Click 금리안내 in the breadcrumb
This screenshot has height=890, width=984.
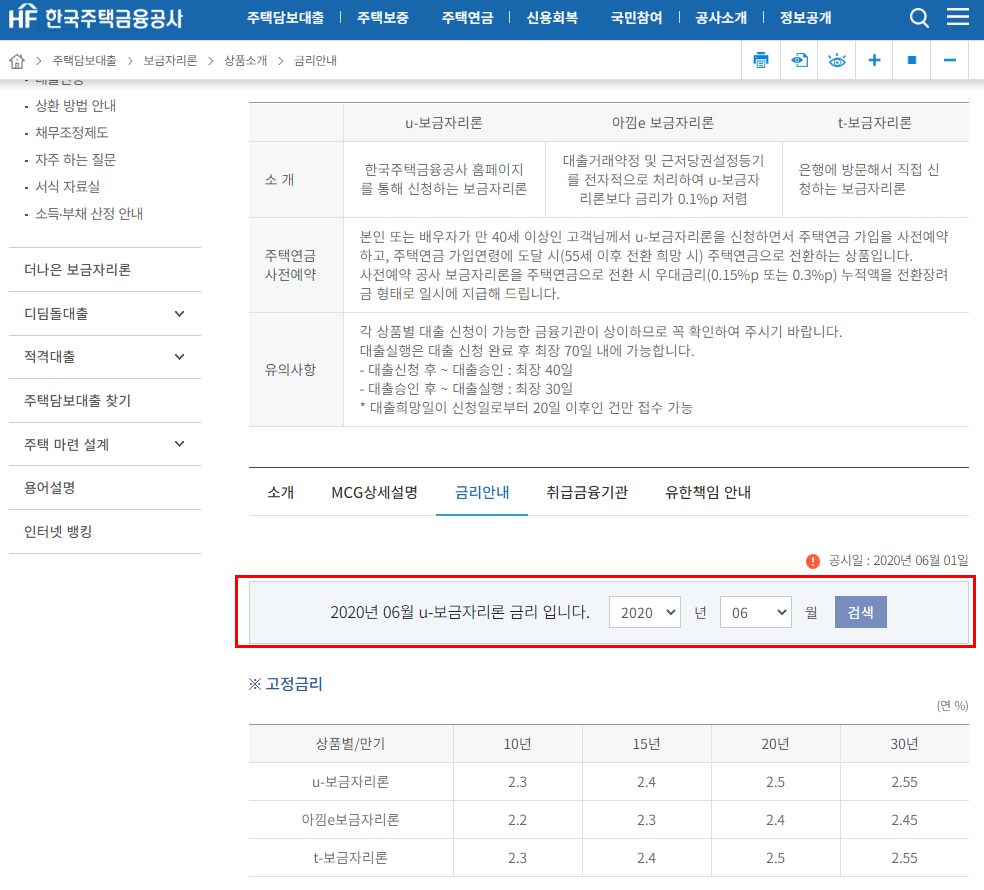tap(316, 61)
